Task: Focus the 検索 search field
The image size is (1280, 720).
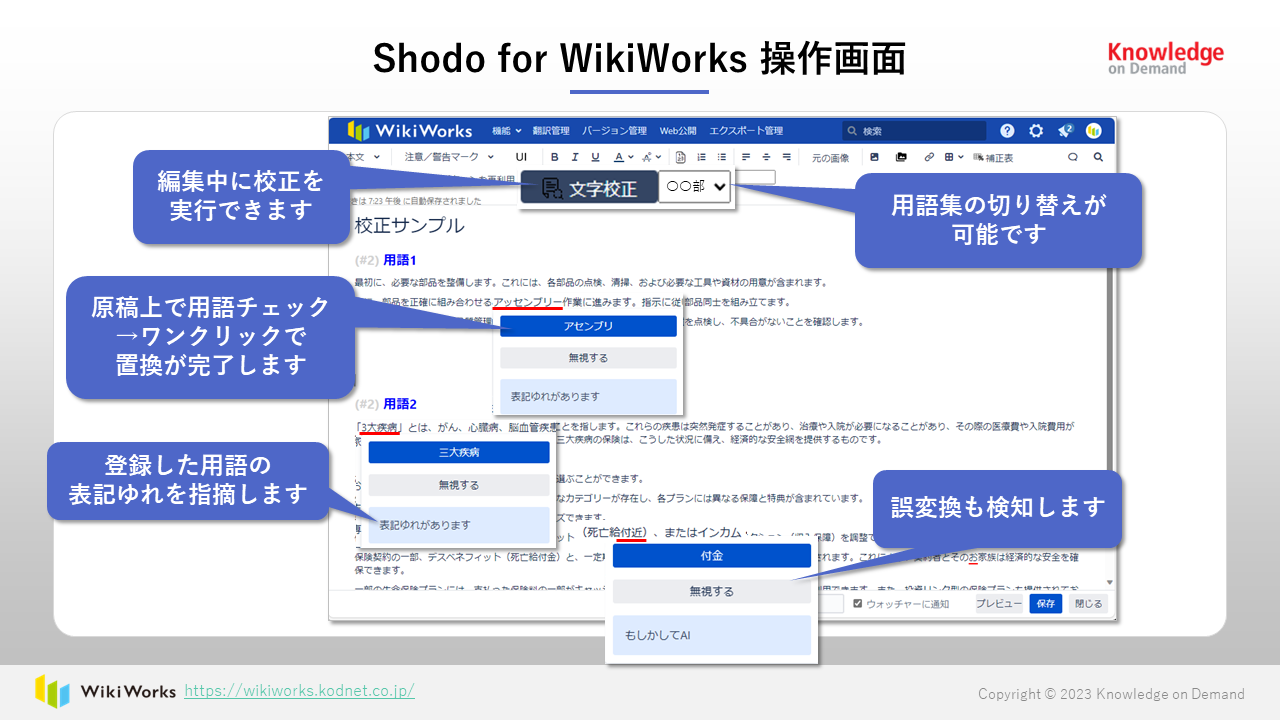Action: pos(914,131)
